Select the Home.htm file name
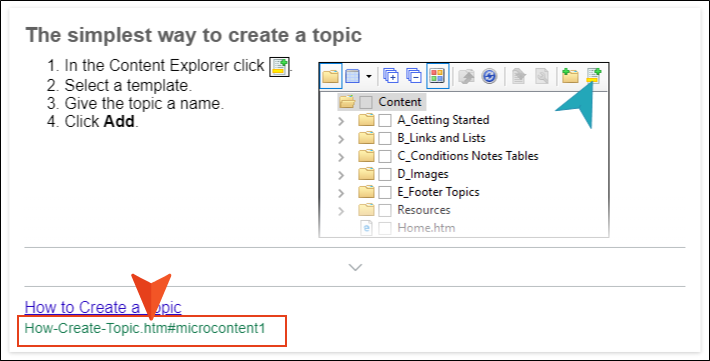The image size is (710, 361). click(x=426, y=228)
